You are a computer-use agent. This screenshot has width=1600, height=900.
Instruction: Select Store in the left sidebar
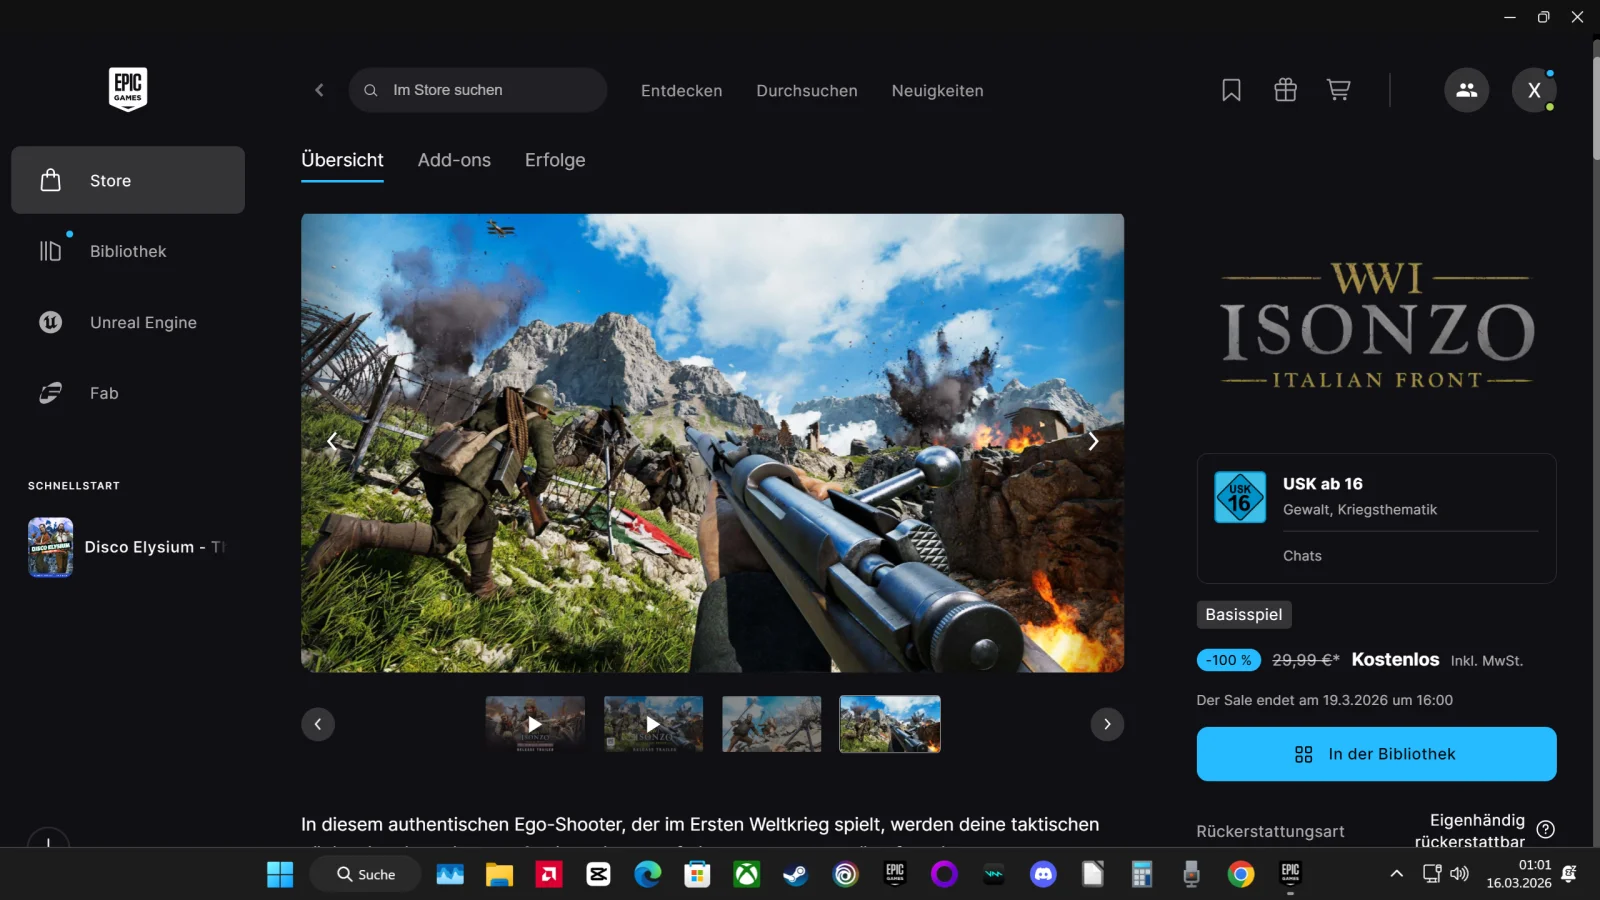(x=128, y=180)
